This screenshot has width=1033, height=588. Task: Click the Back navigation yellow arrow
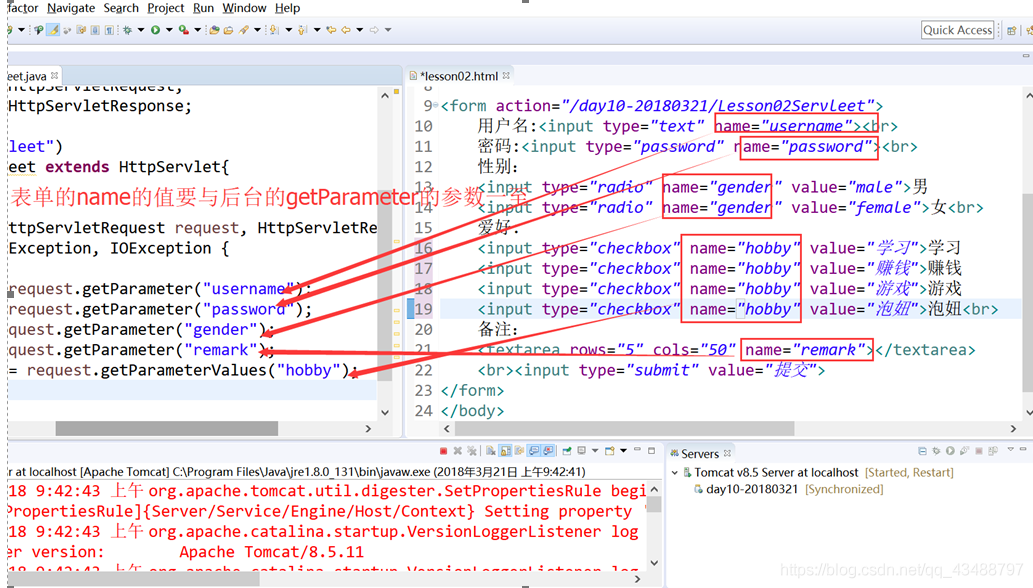click(346, 30)
